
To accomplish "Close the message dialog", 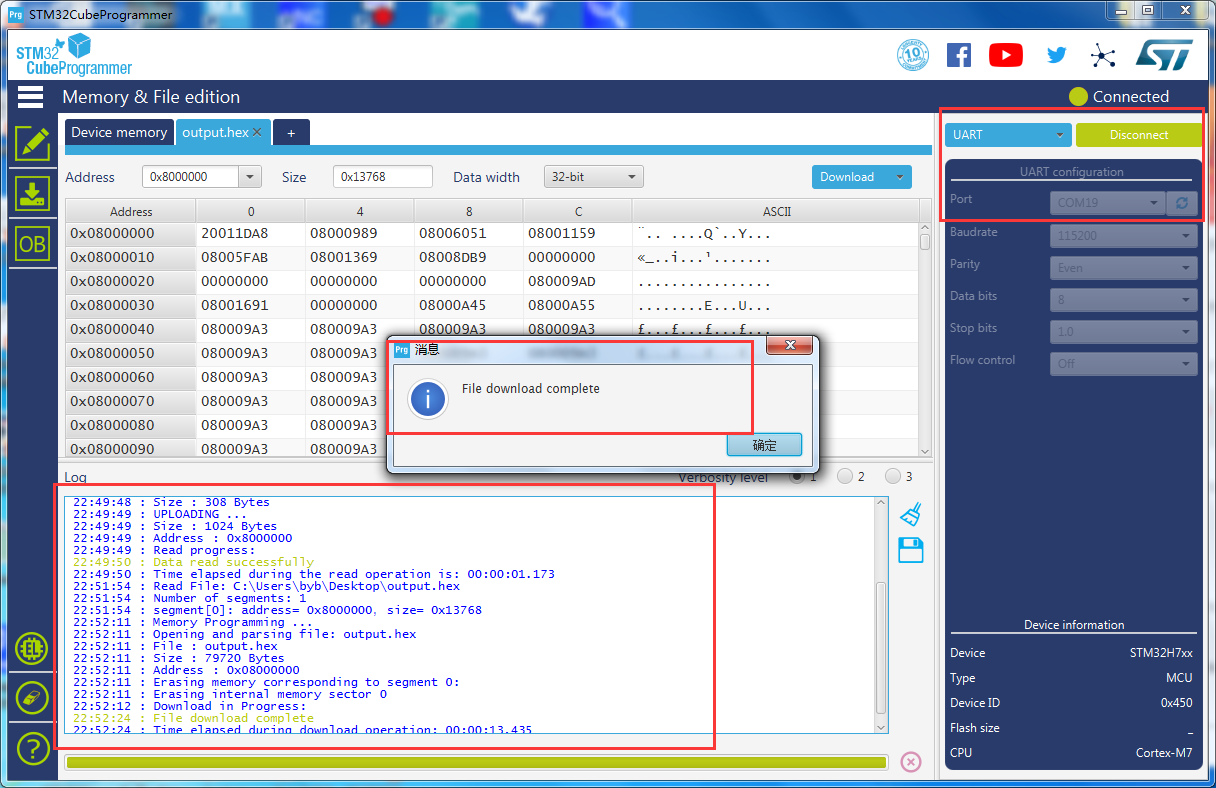I will [x=790, y=345].
